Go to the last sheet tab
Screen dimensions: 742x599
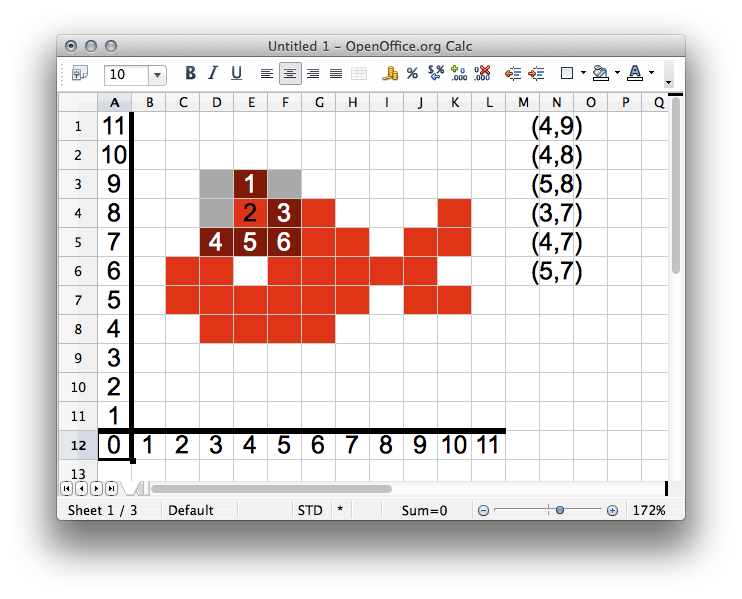click(x=111, y=488)
